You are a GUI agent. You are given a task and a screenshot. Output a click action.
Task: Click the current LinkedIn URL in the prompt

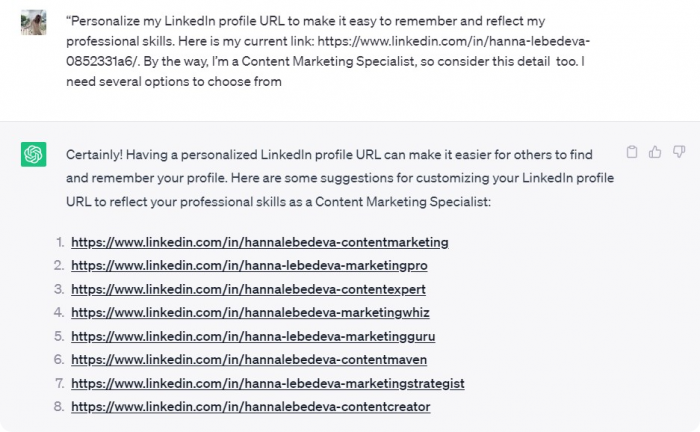click(328, 51)
